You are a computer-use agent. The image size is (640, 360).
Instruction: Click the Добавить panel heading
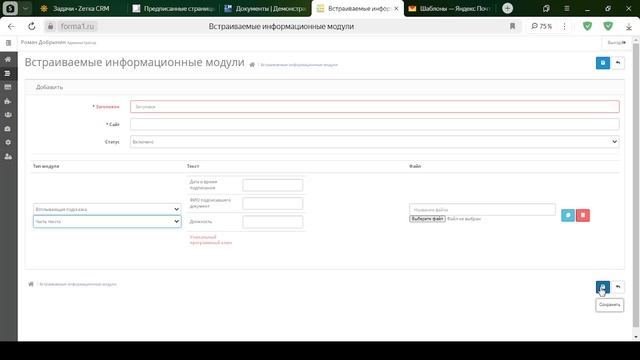[x=49, y=87]
